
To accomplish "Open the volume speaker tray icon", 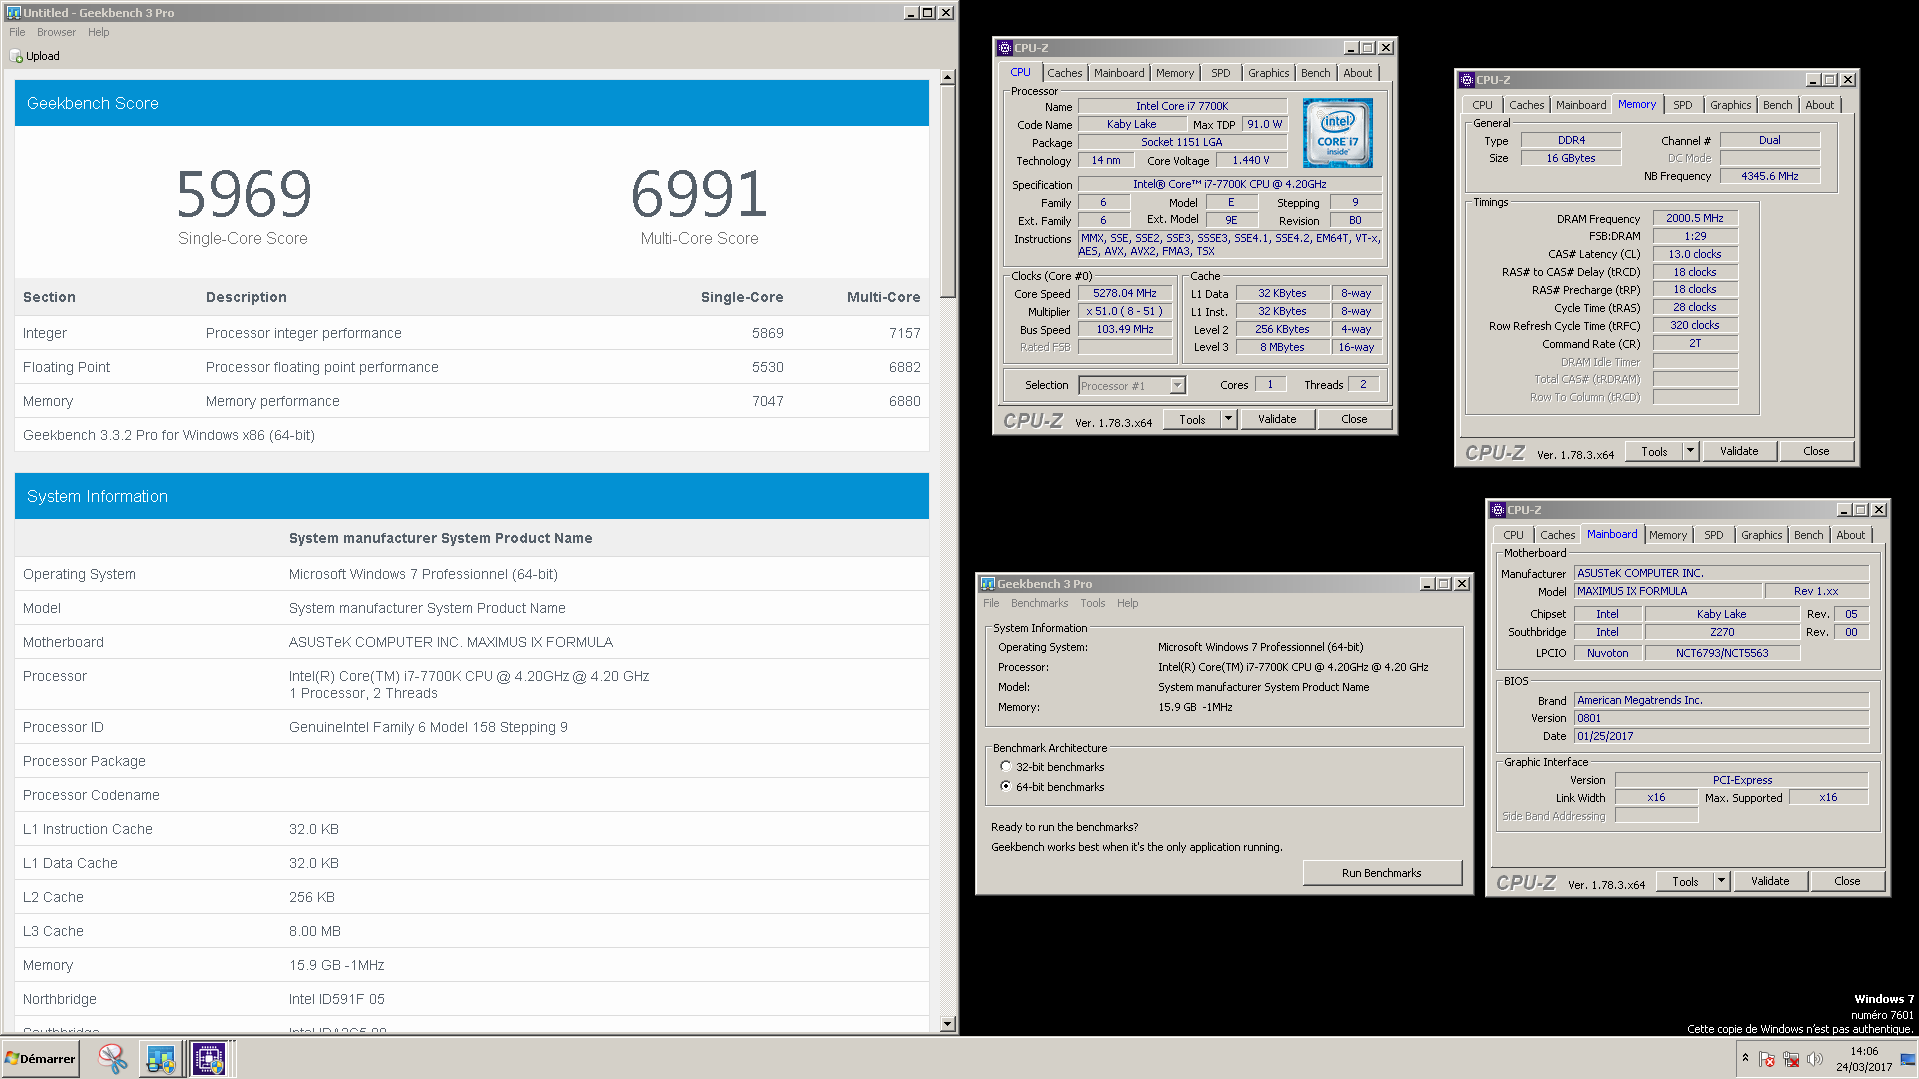I will tap(1815, 1059).
